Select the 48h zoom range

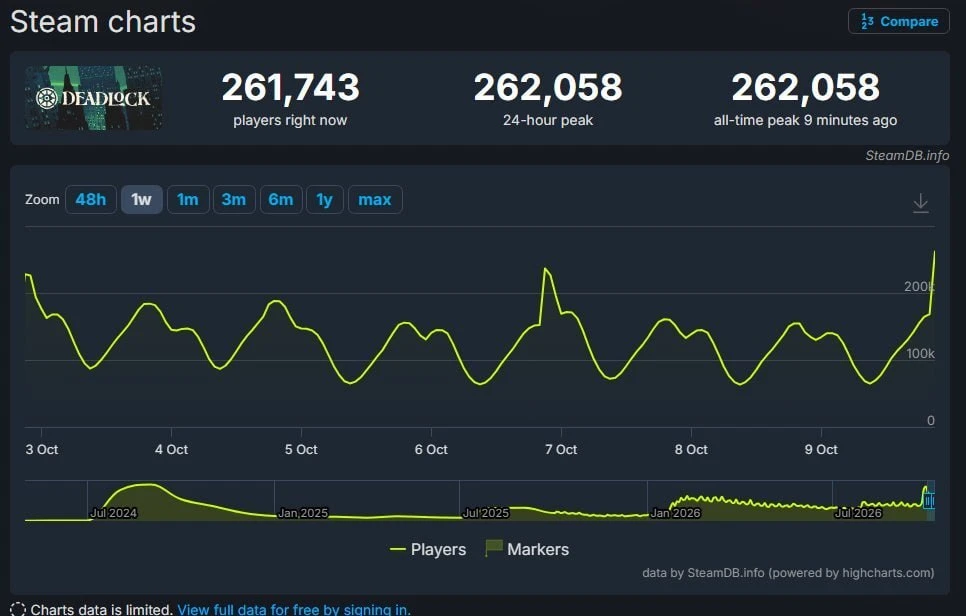click(91, 200)
